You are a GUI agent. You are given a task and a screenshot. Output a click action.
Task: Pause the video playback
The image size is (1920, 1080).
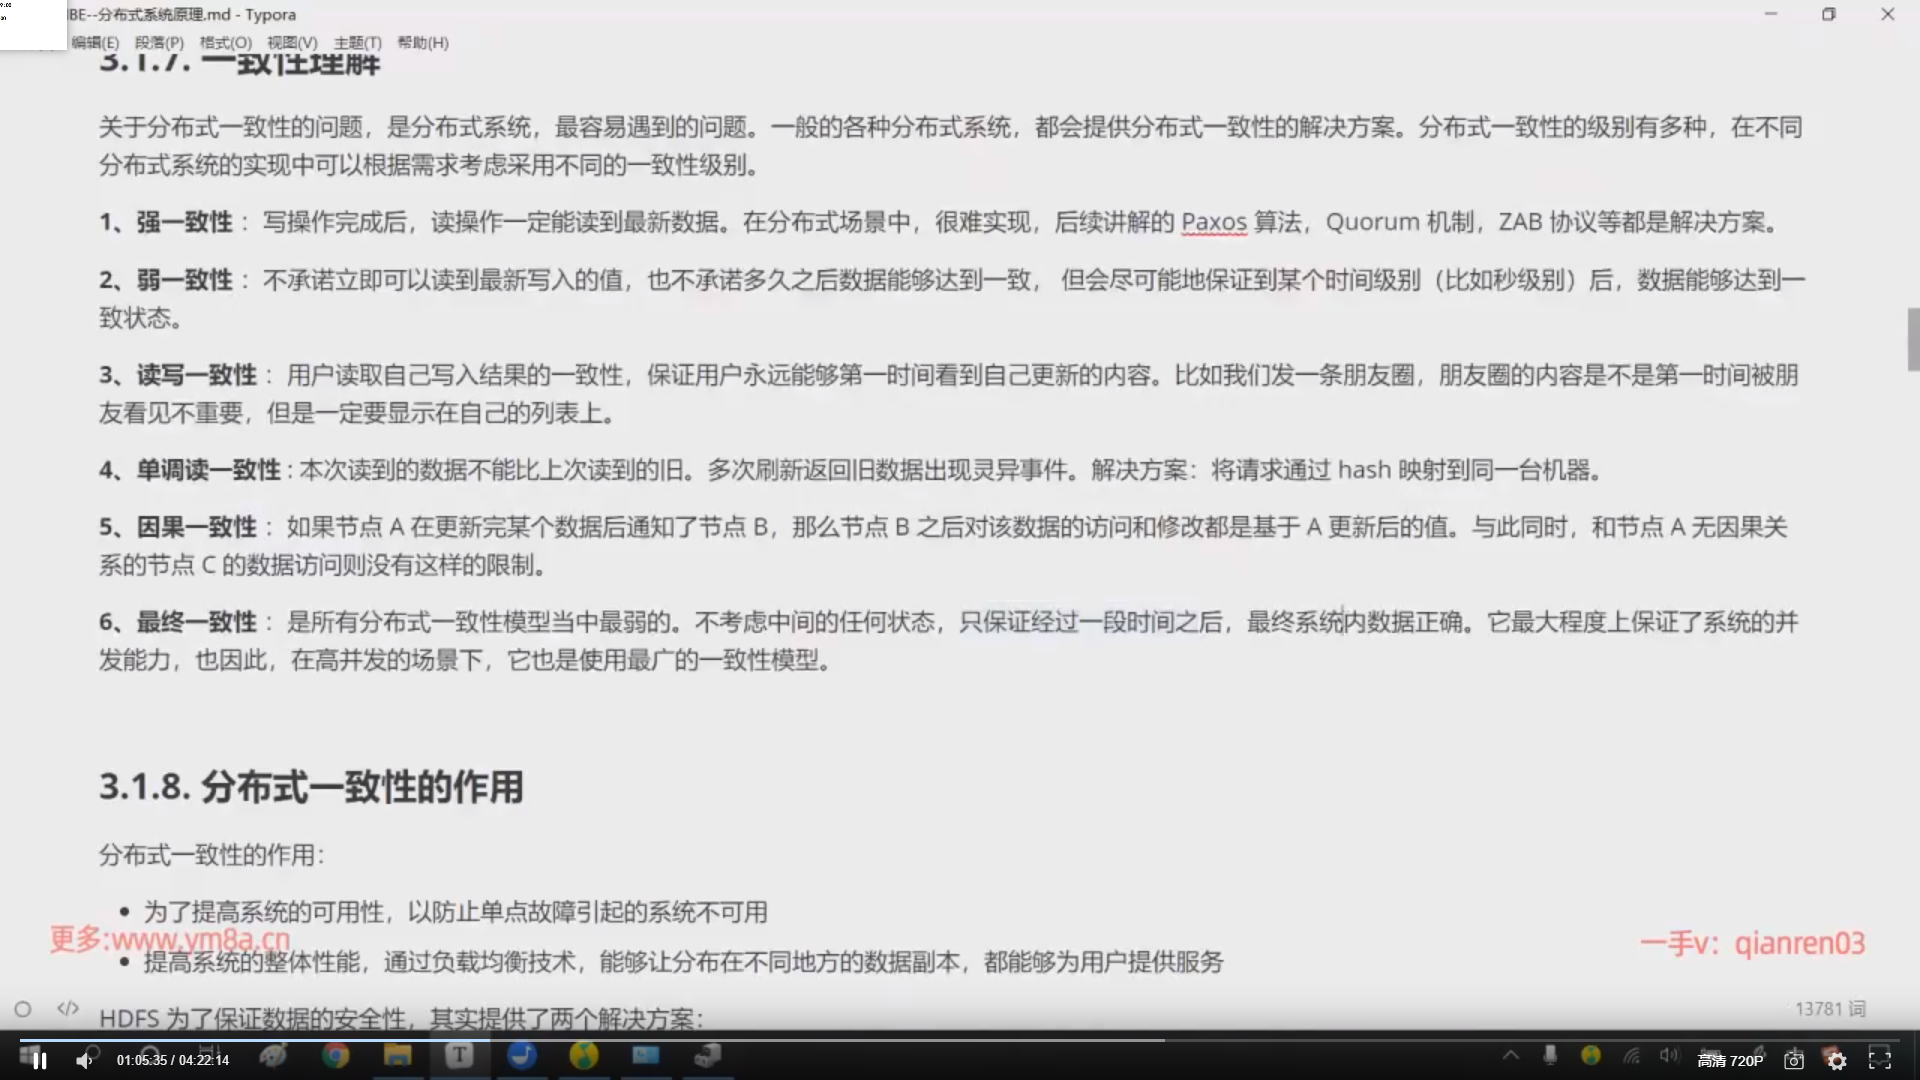pyautogui.click(x=39, y=1060)
